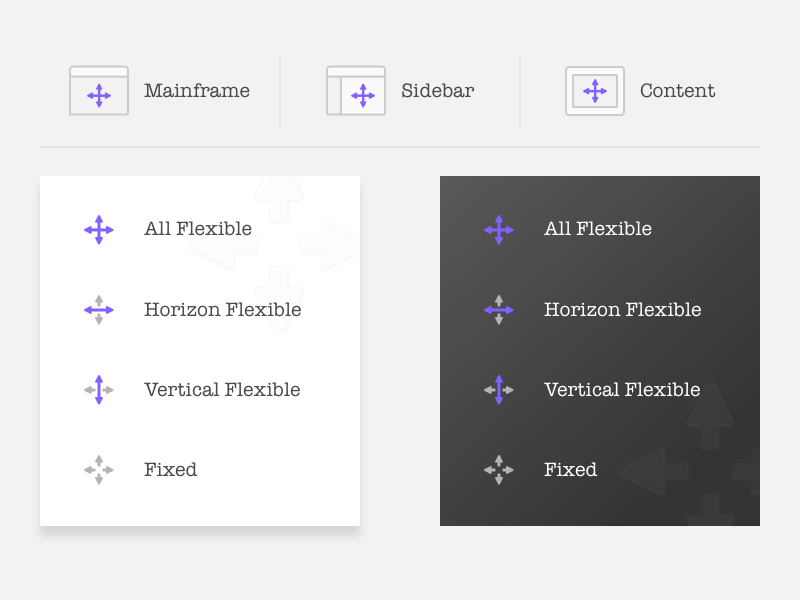
Task: Click Vertical Flexible arrows icon in dark panel
Action: pos(498,390)
